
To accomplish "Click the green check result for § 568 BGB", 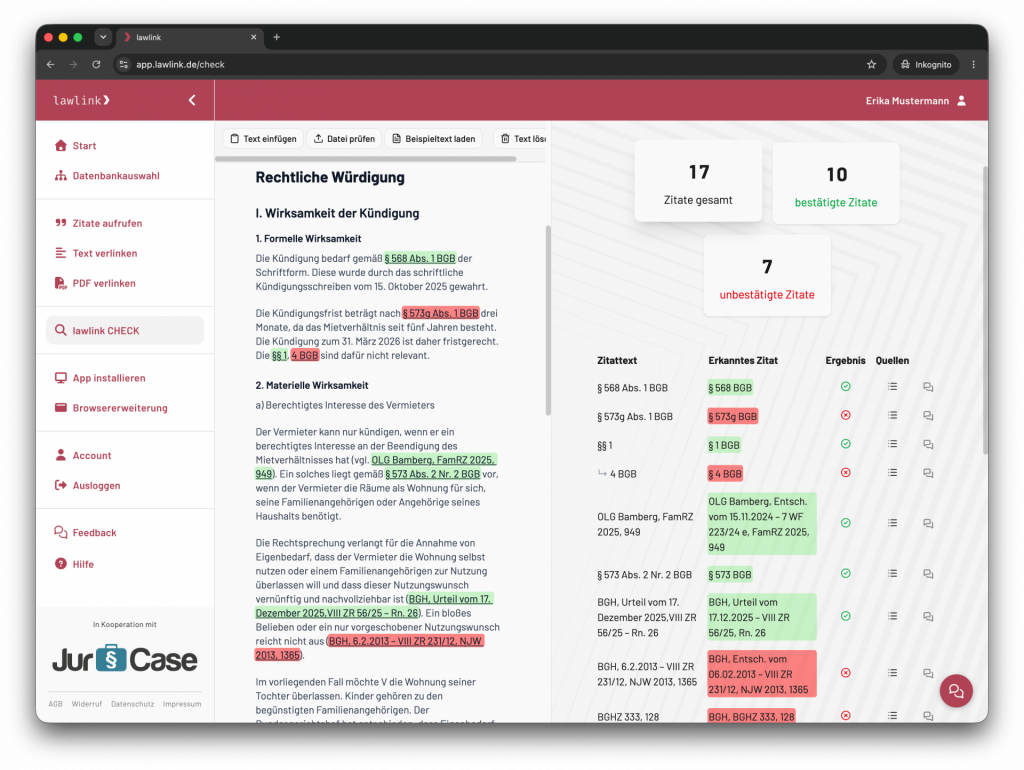I will click(846, 387).
